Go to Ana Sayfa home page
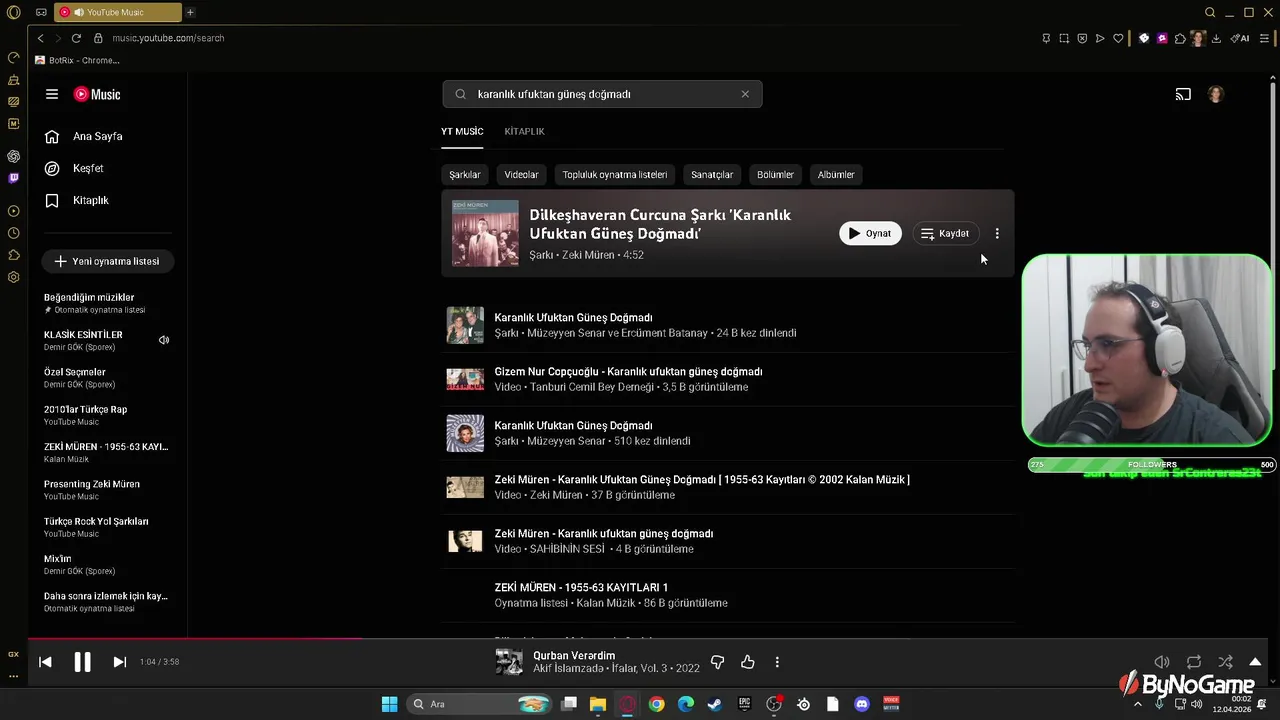The width and height of the screenshot is (1280, 720). pyautogui.click(x=100, y=136)
